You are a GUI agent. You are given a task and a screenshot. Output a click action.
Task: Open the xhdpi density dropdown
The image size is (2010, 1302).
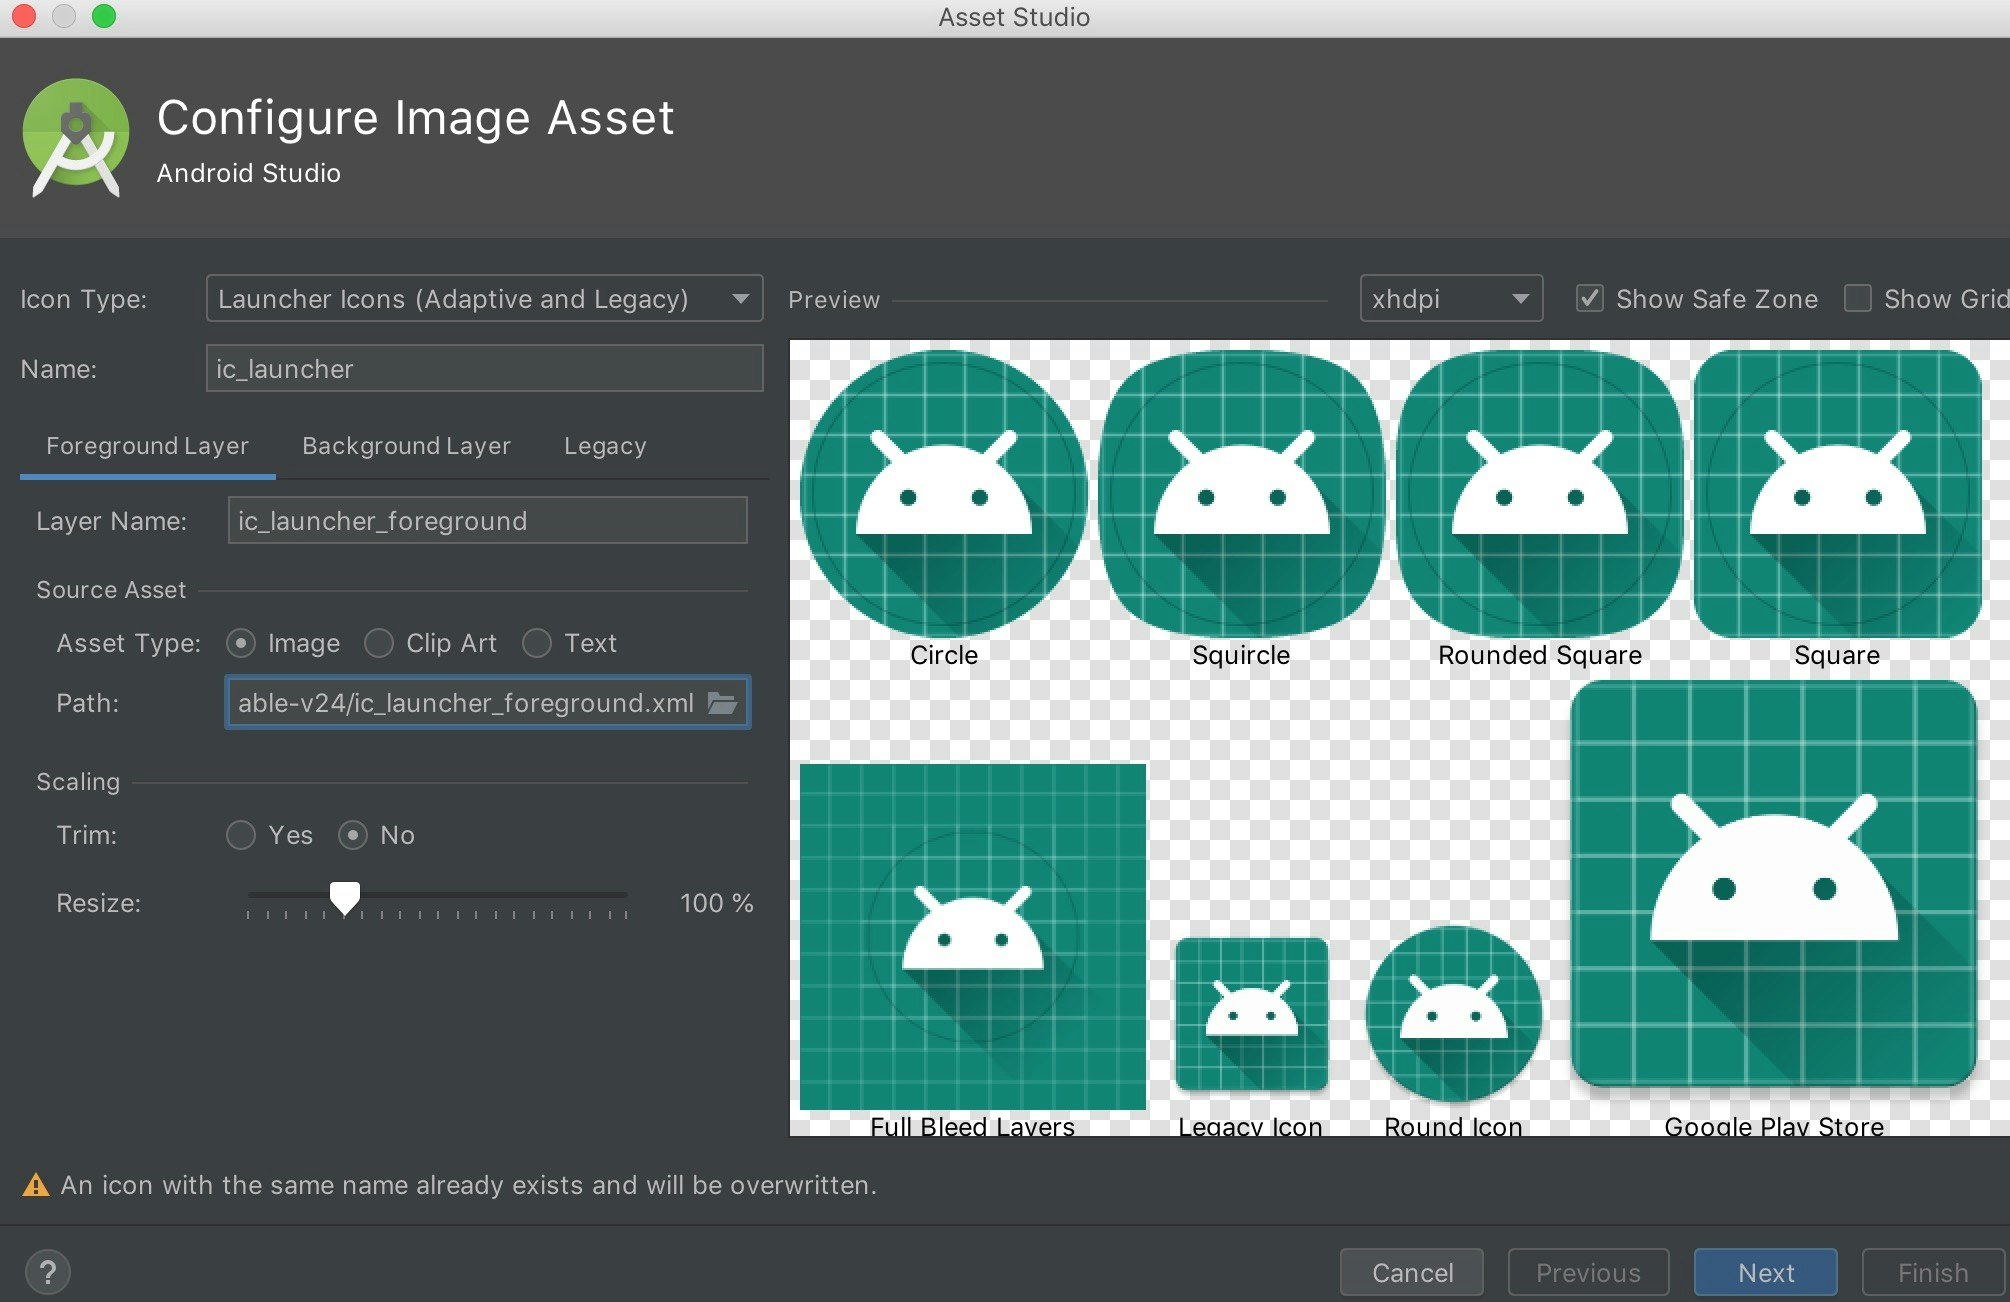tap(1451, 298)
